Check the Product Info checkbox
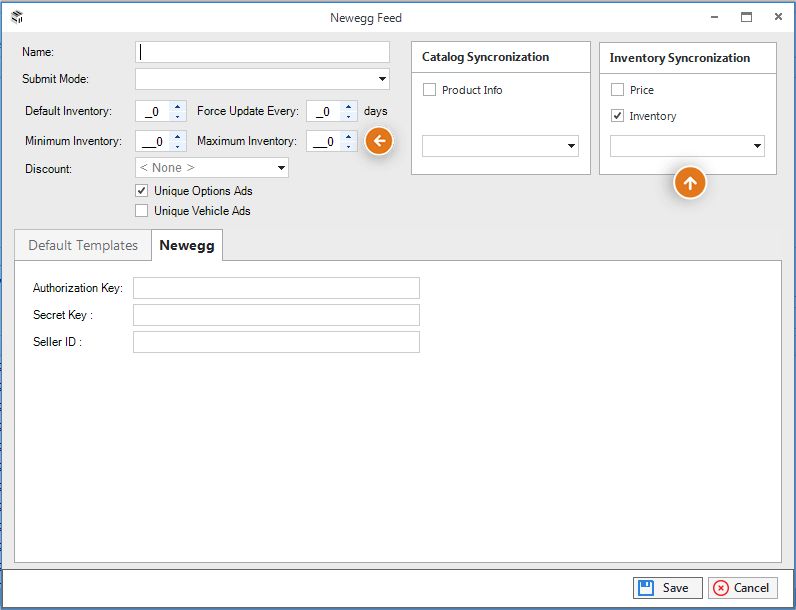 pos(429,90)
